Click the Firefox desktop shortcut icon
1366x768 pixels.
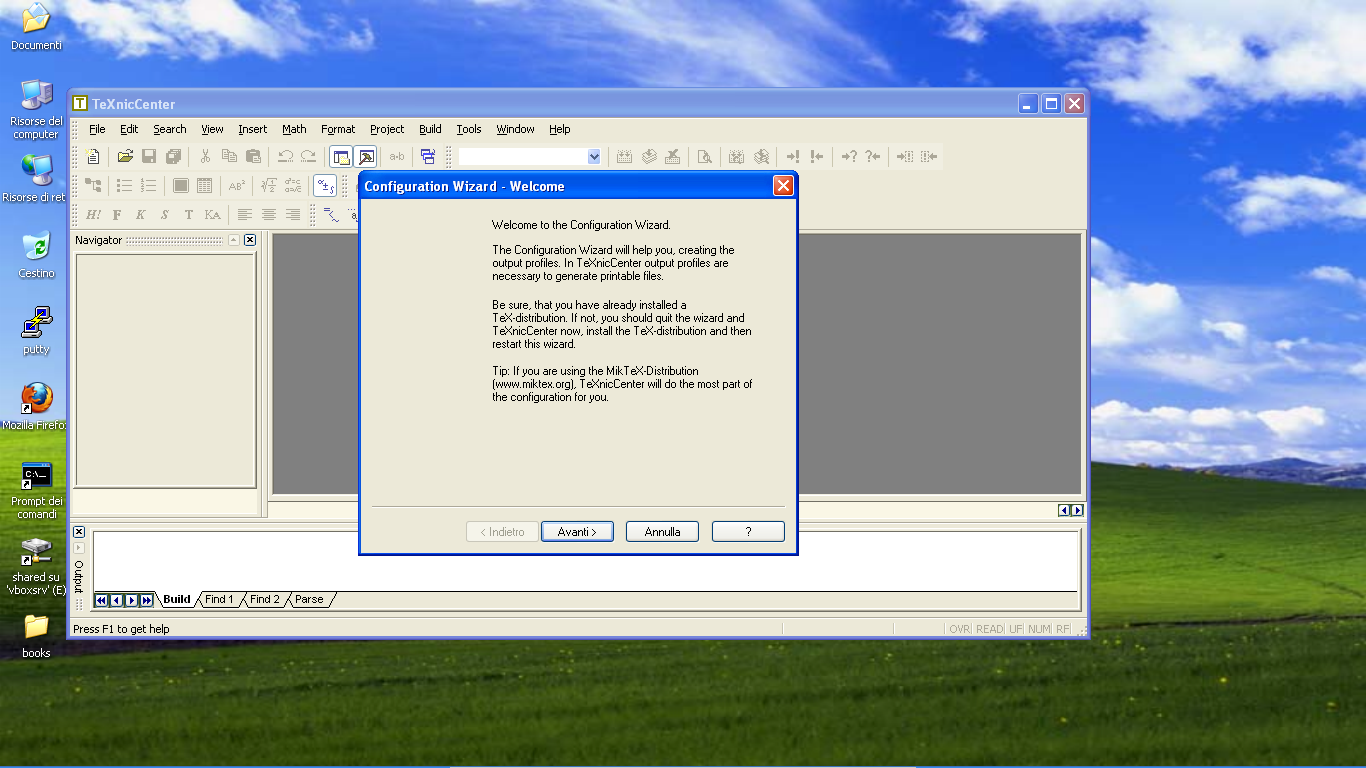(36, 398)
